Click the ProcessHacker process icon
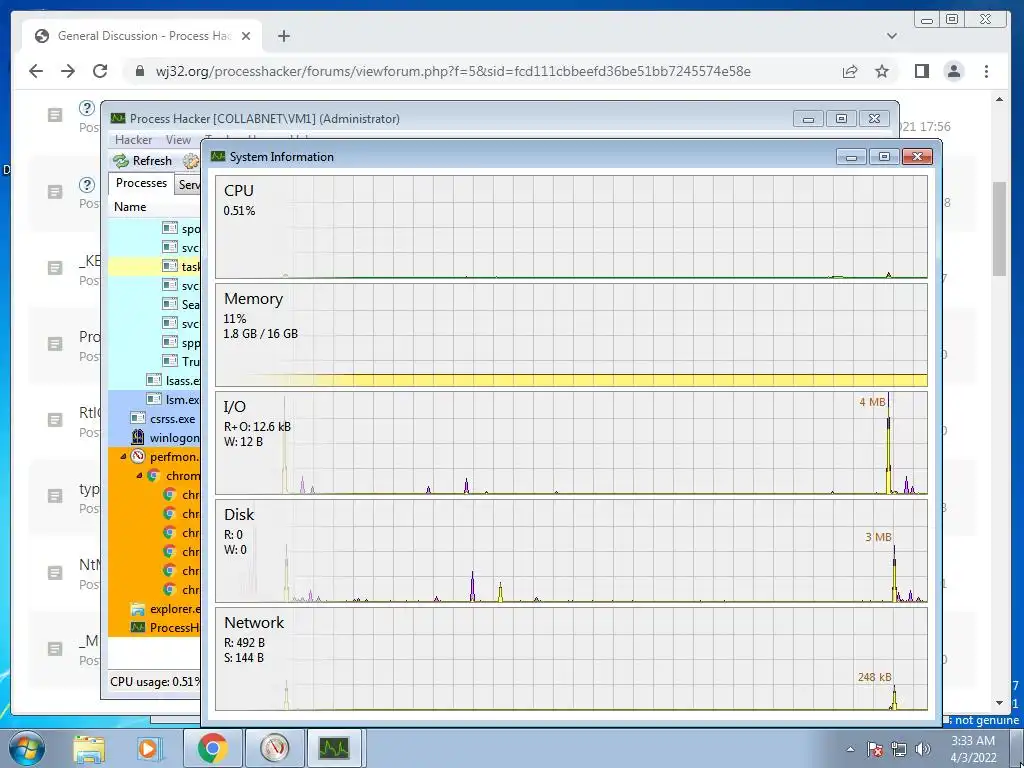Viewport: 1024px width, 768px height. tap(137, 628)
